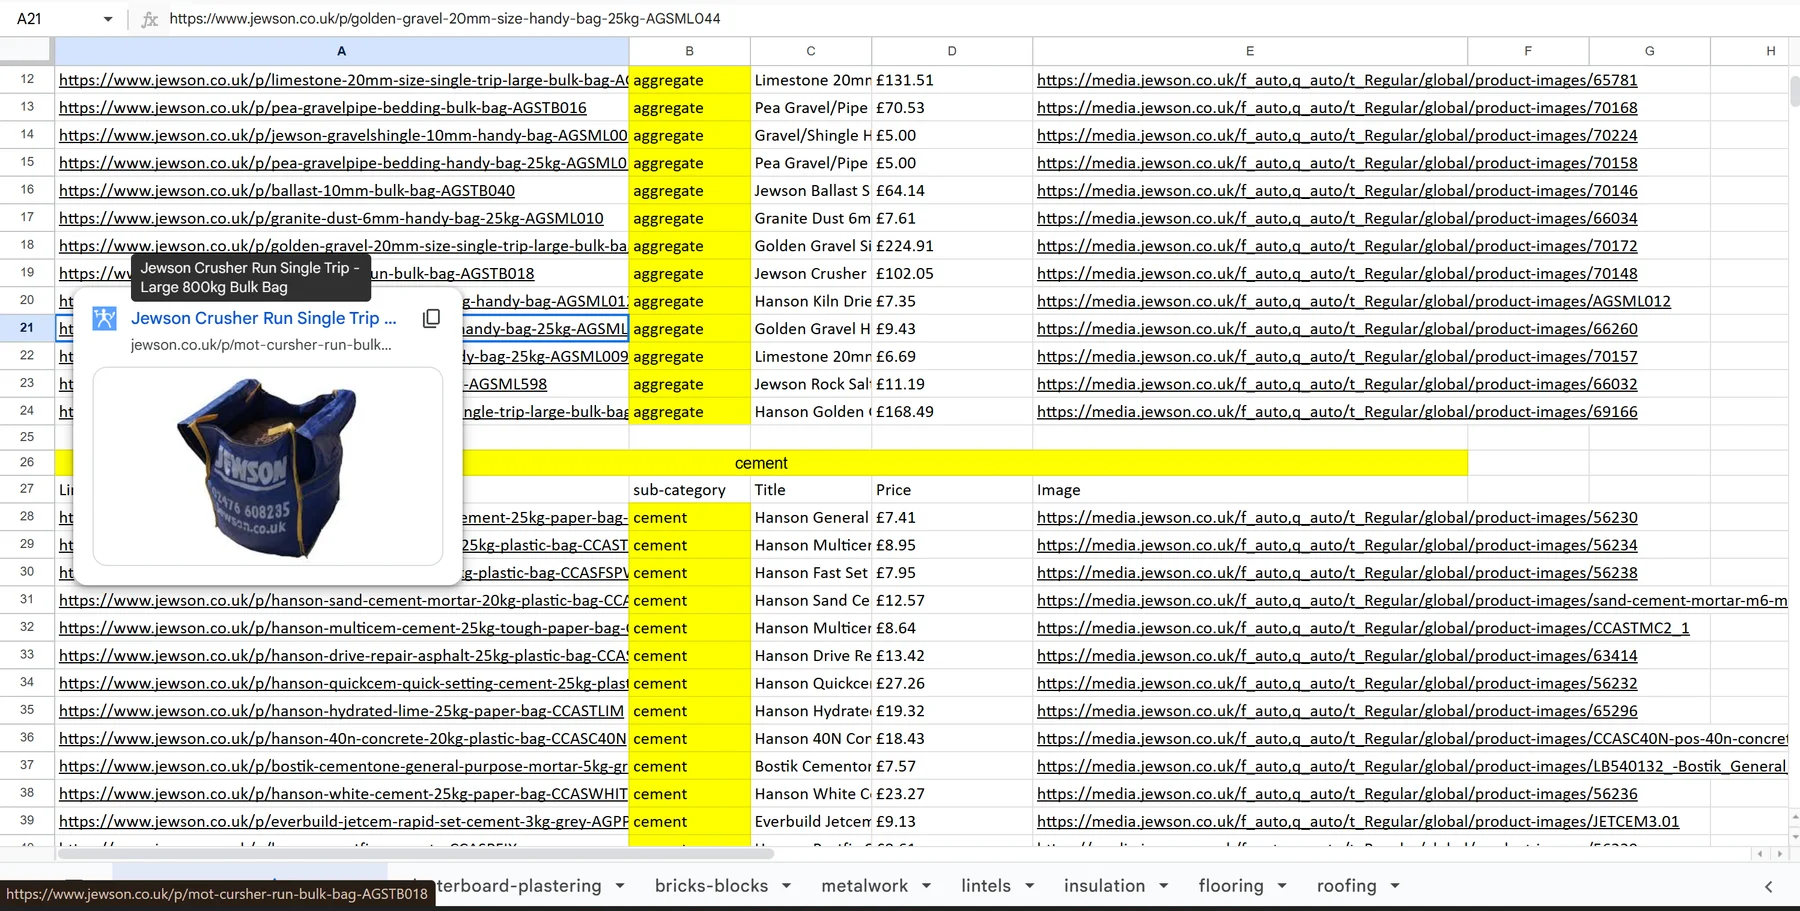Select the Title header cell in row 27
Image resolution: width=1800 pixels, height=911 pixels.
[x=811, y=490]
